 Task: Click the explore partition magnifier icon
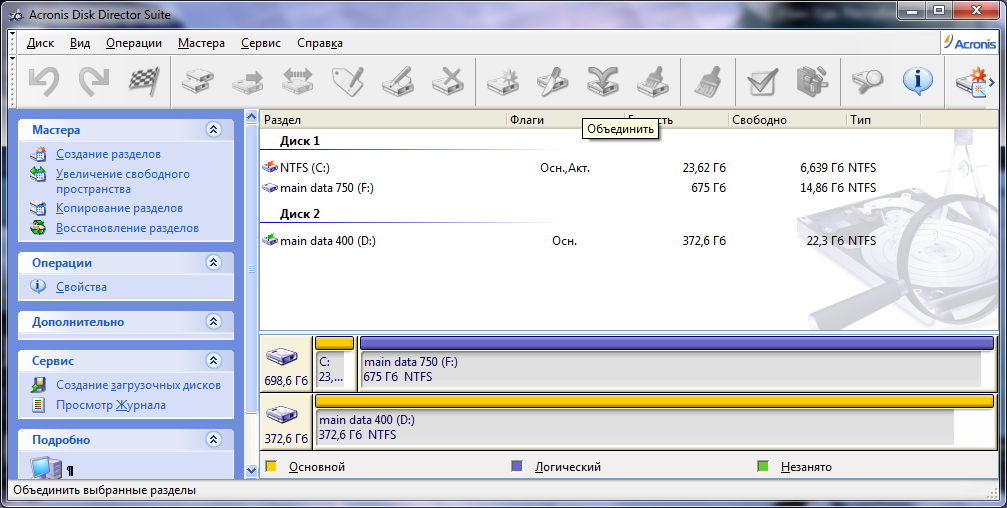868,82
